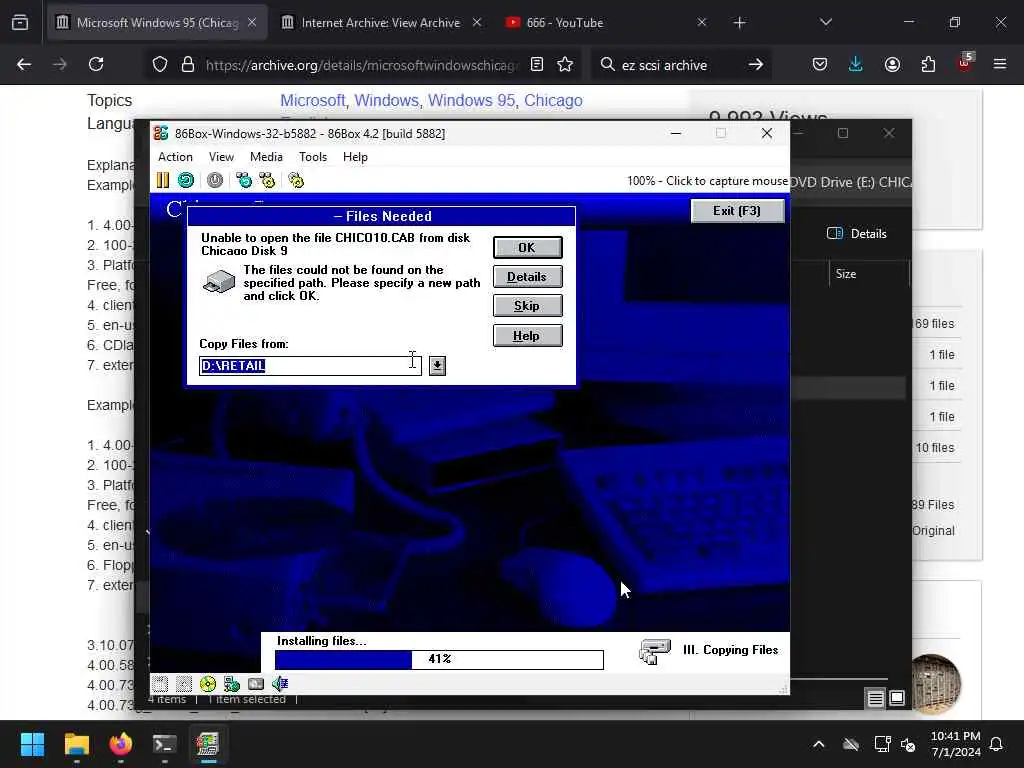Click the second floppy drive status icon
The width and height of the screenshot is (1024, 768).
point(184,684)
